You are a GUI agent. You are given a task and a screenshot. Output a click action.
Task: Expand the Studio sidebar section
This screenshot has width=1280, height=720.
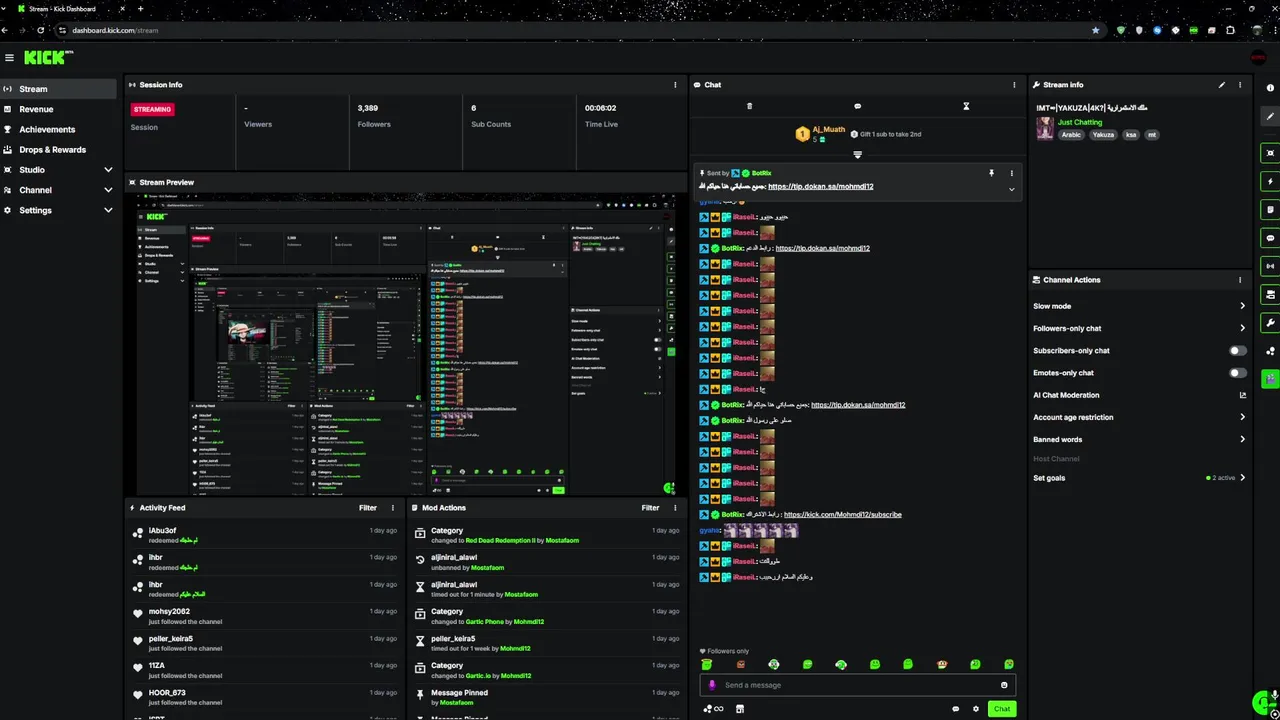point(108,170)
